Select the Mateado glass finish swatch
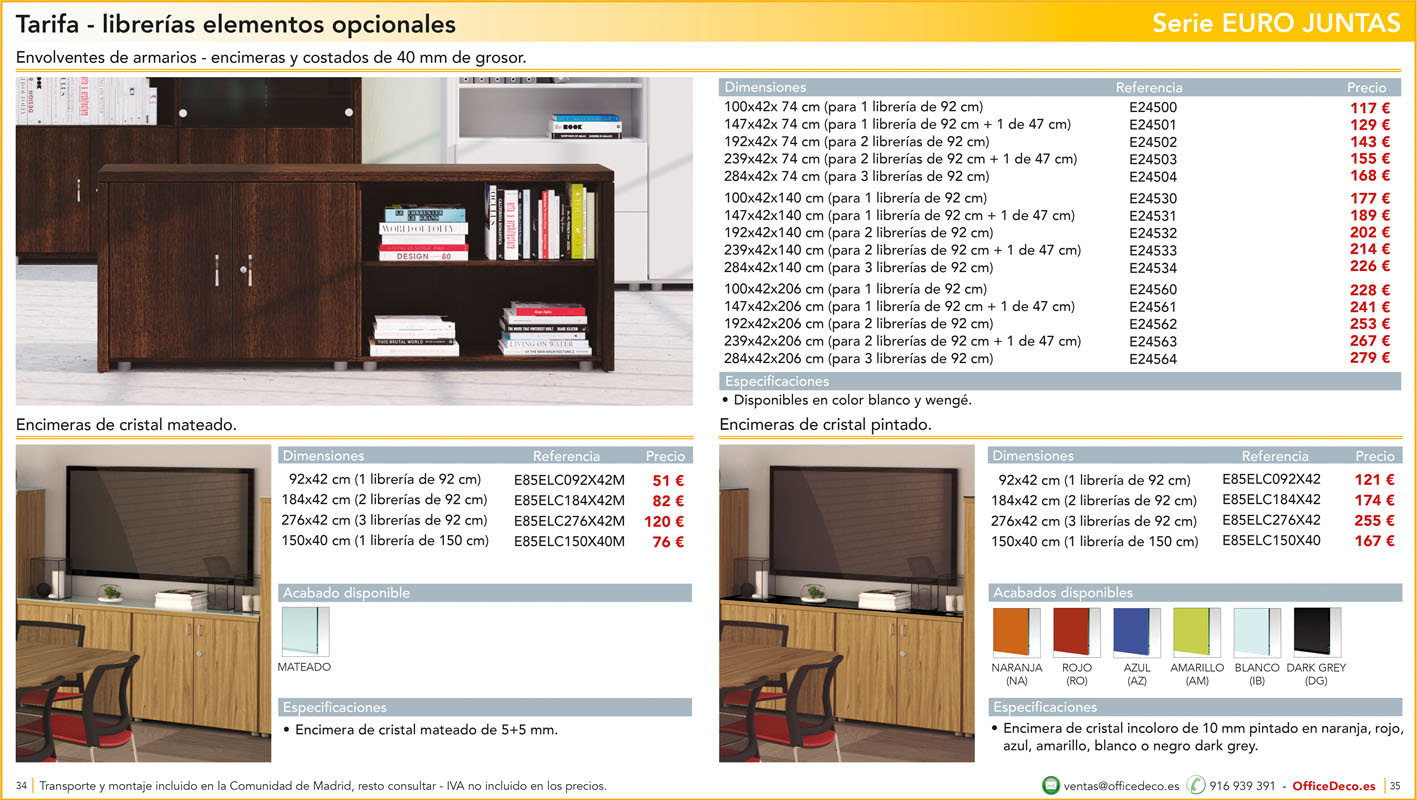 [x=305, y=632]
